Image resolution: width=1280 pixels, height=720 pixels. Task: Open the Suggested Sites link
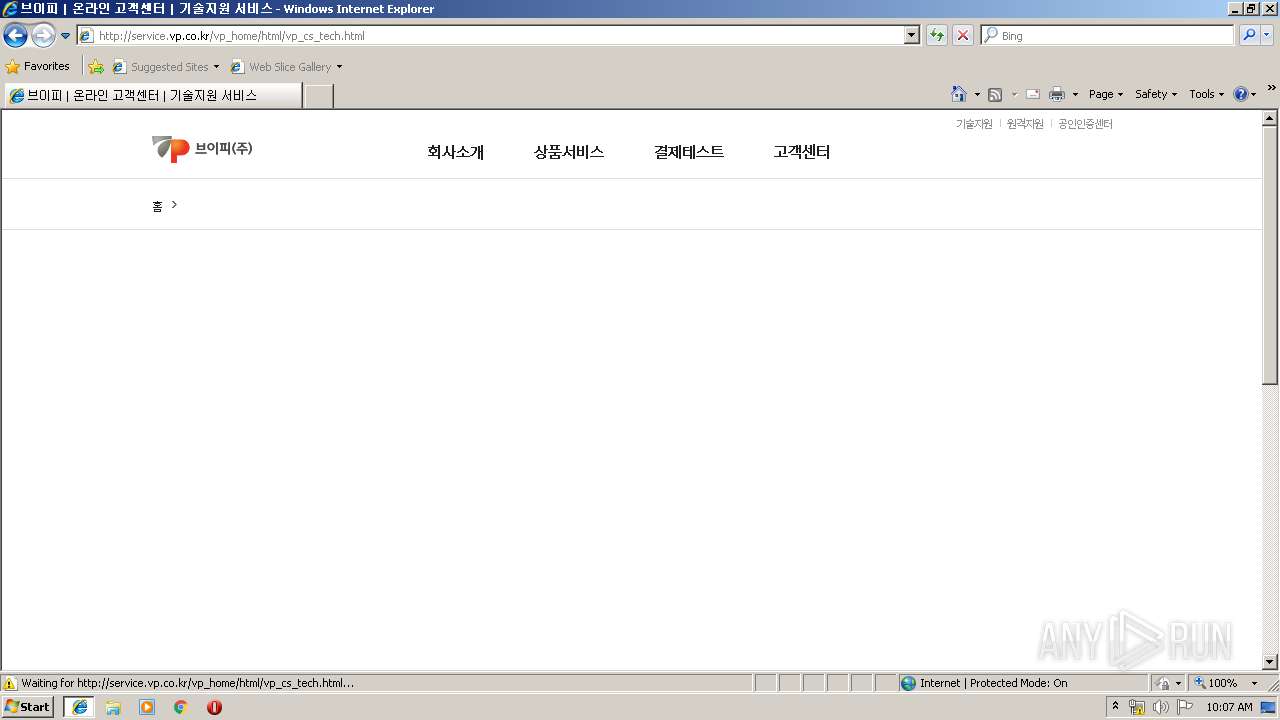[165, 67]
